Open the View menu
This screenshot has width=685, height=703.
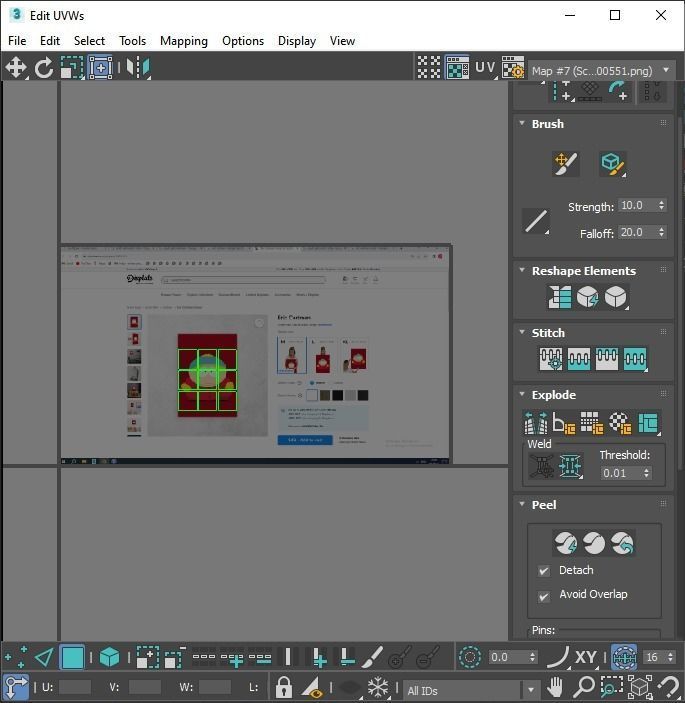tap(342, 41)
